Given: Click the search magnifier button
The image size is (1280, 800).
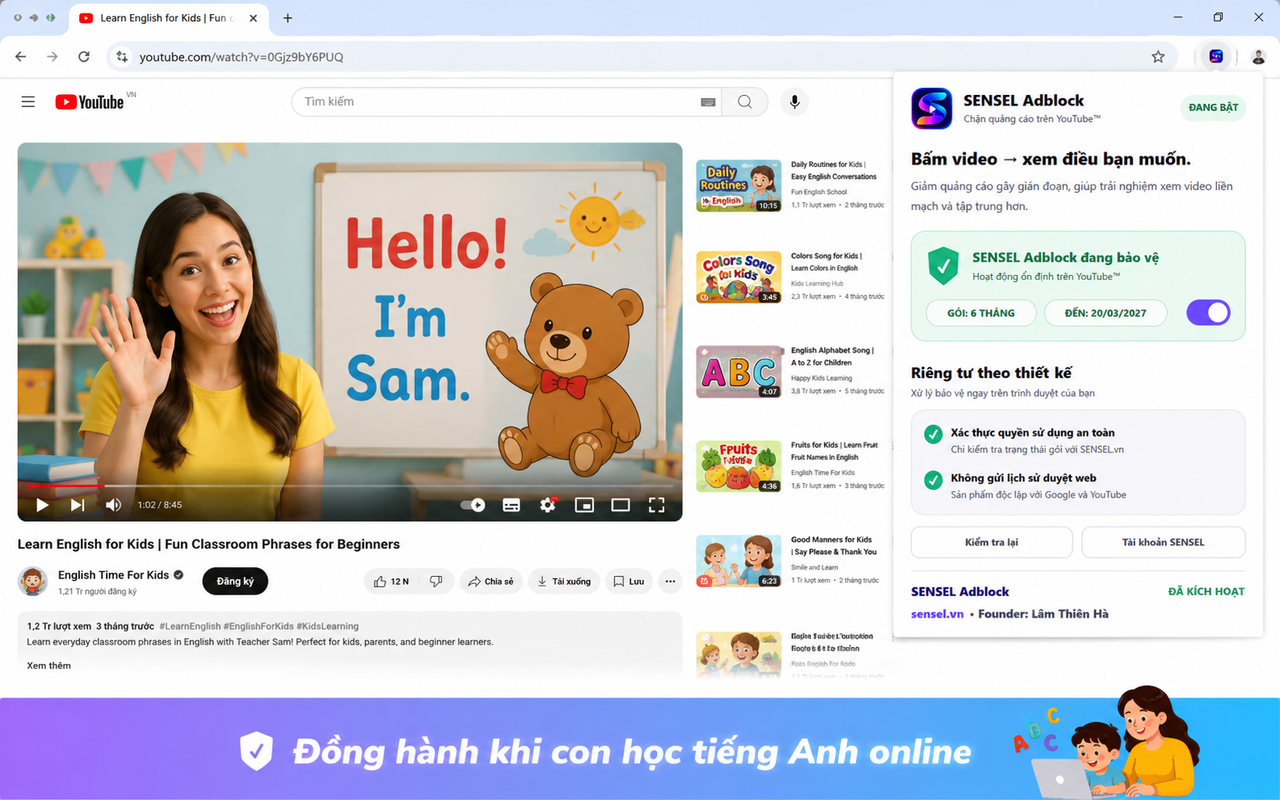Looking at the screenshot, I should [x=745, y=102].
